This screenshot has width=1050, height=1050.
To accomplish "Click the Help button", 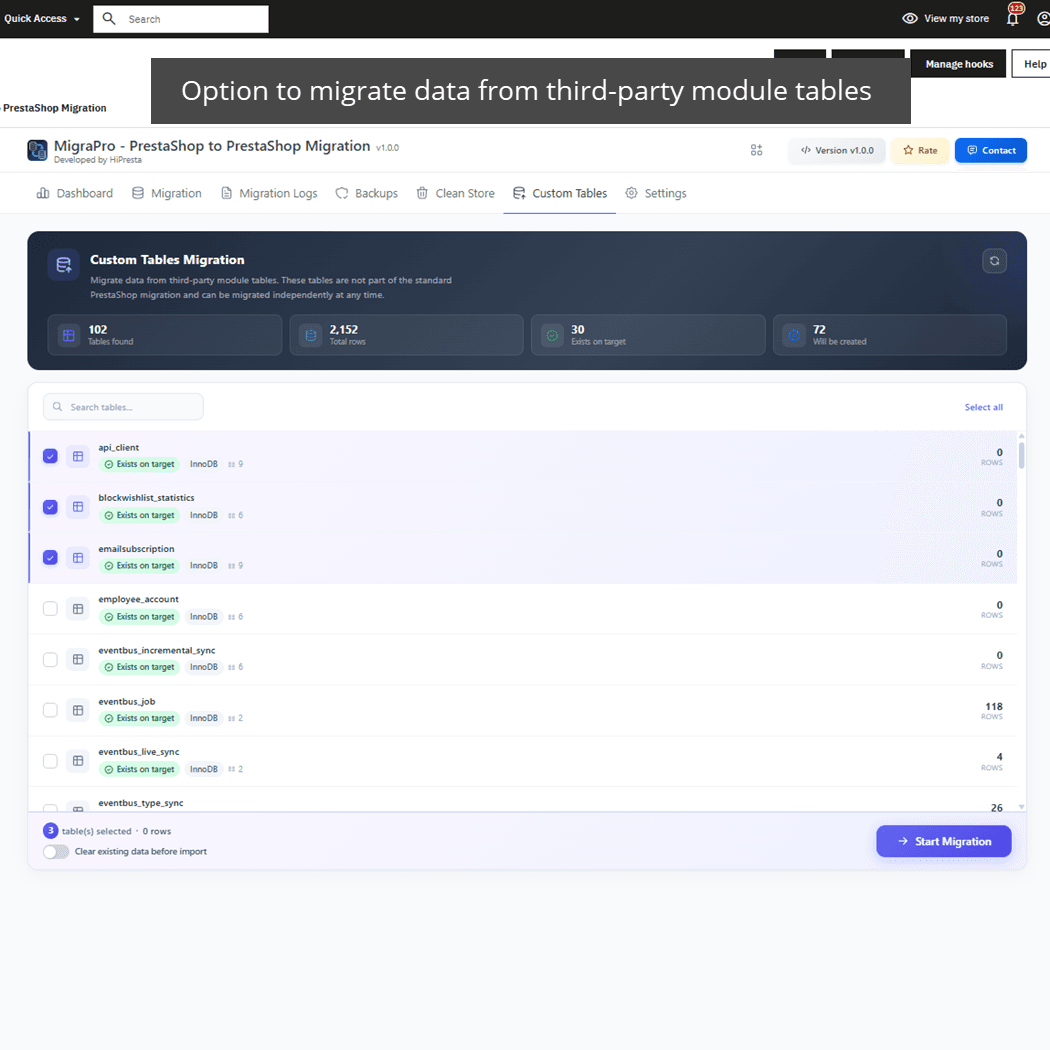I will (x=1033, y=64).
